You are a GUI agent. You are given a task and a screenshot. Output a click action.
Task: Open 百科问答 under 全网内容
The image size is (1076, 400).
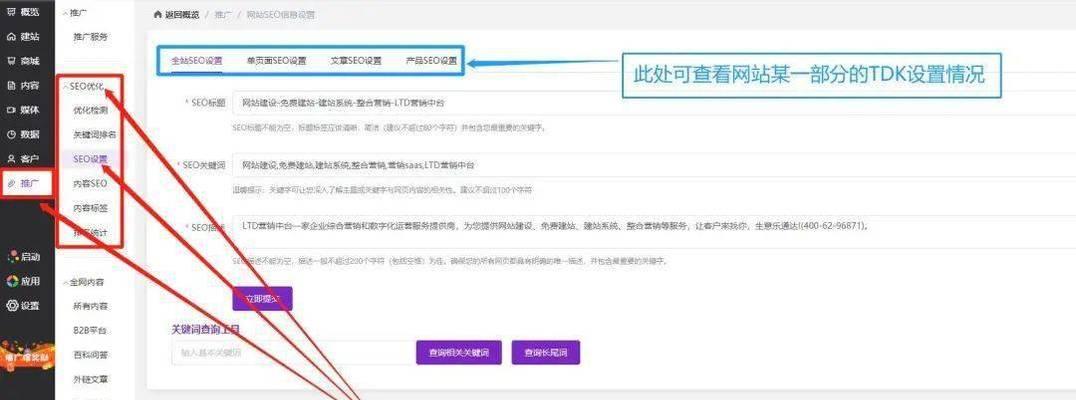(x=91, y=355)
